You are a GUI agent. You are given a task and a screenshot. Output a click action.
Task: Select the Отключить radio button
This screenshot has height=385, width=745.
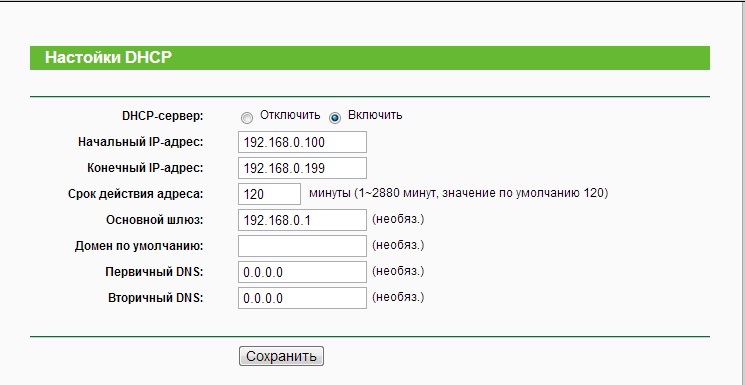point(247,118)
